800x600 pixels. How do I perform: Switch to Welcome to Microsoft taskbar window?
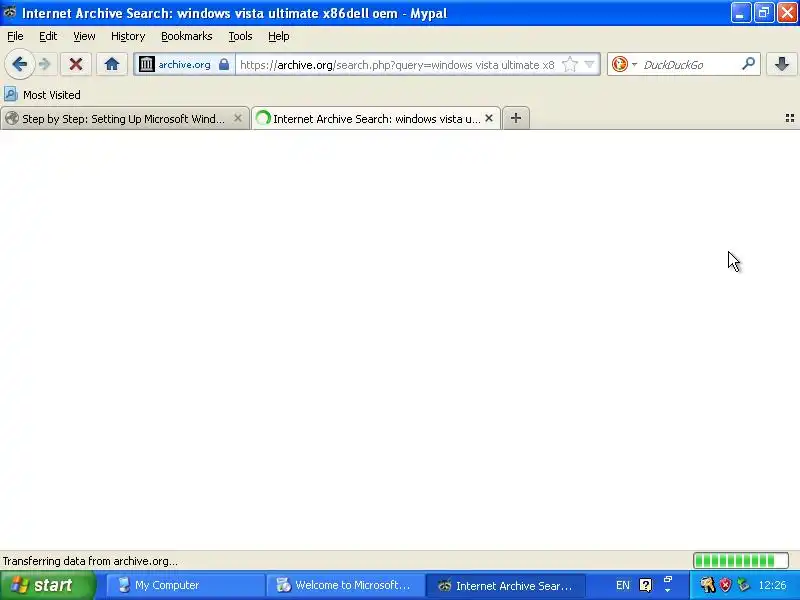(x=345, y=585)
